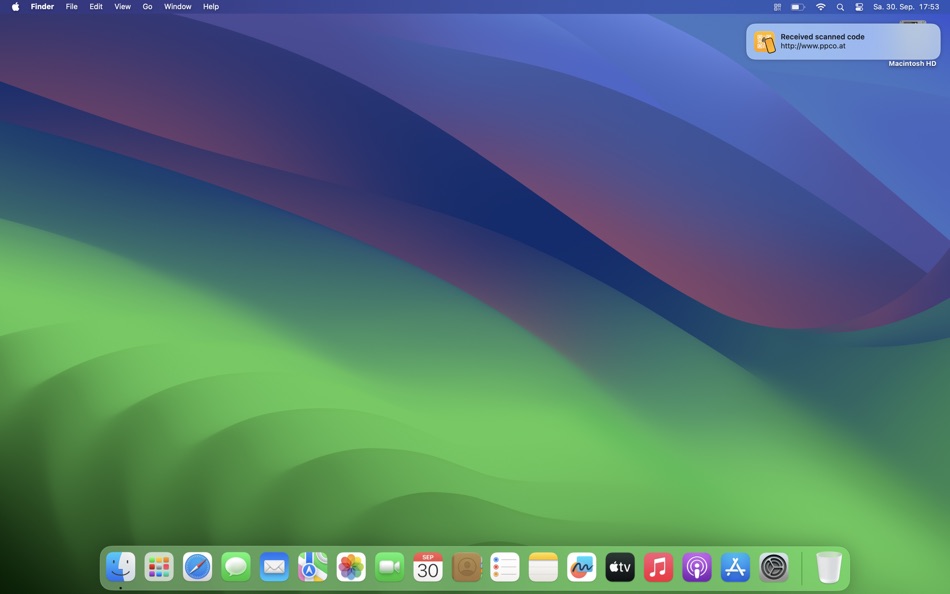
Task: Launch Music from the Dock
Action: pyautogui.click(x=659, y=567)
